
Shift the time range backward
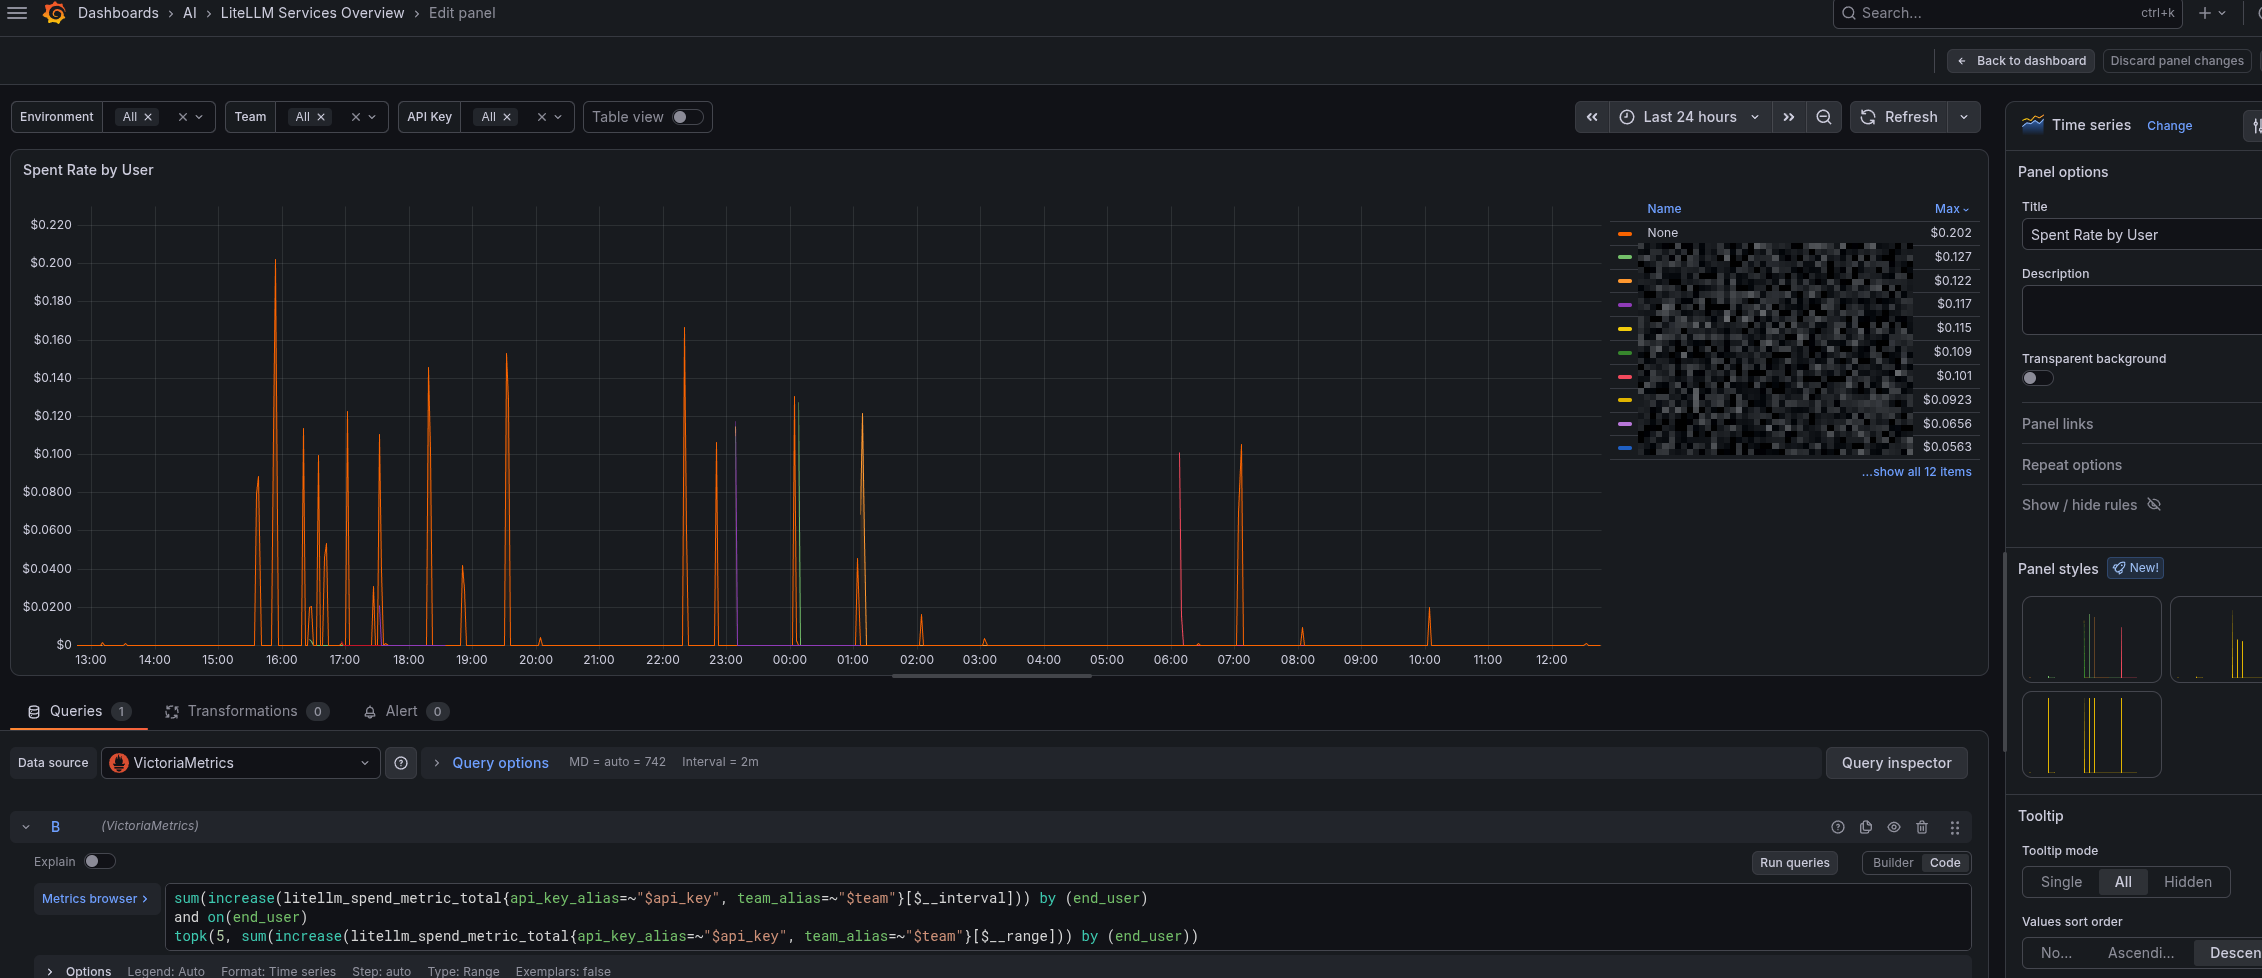pos(1592,117)
